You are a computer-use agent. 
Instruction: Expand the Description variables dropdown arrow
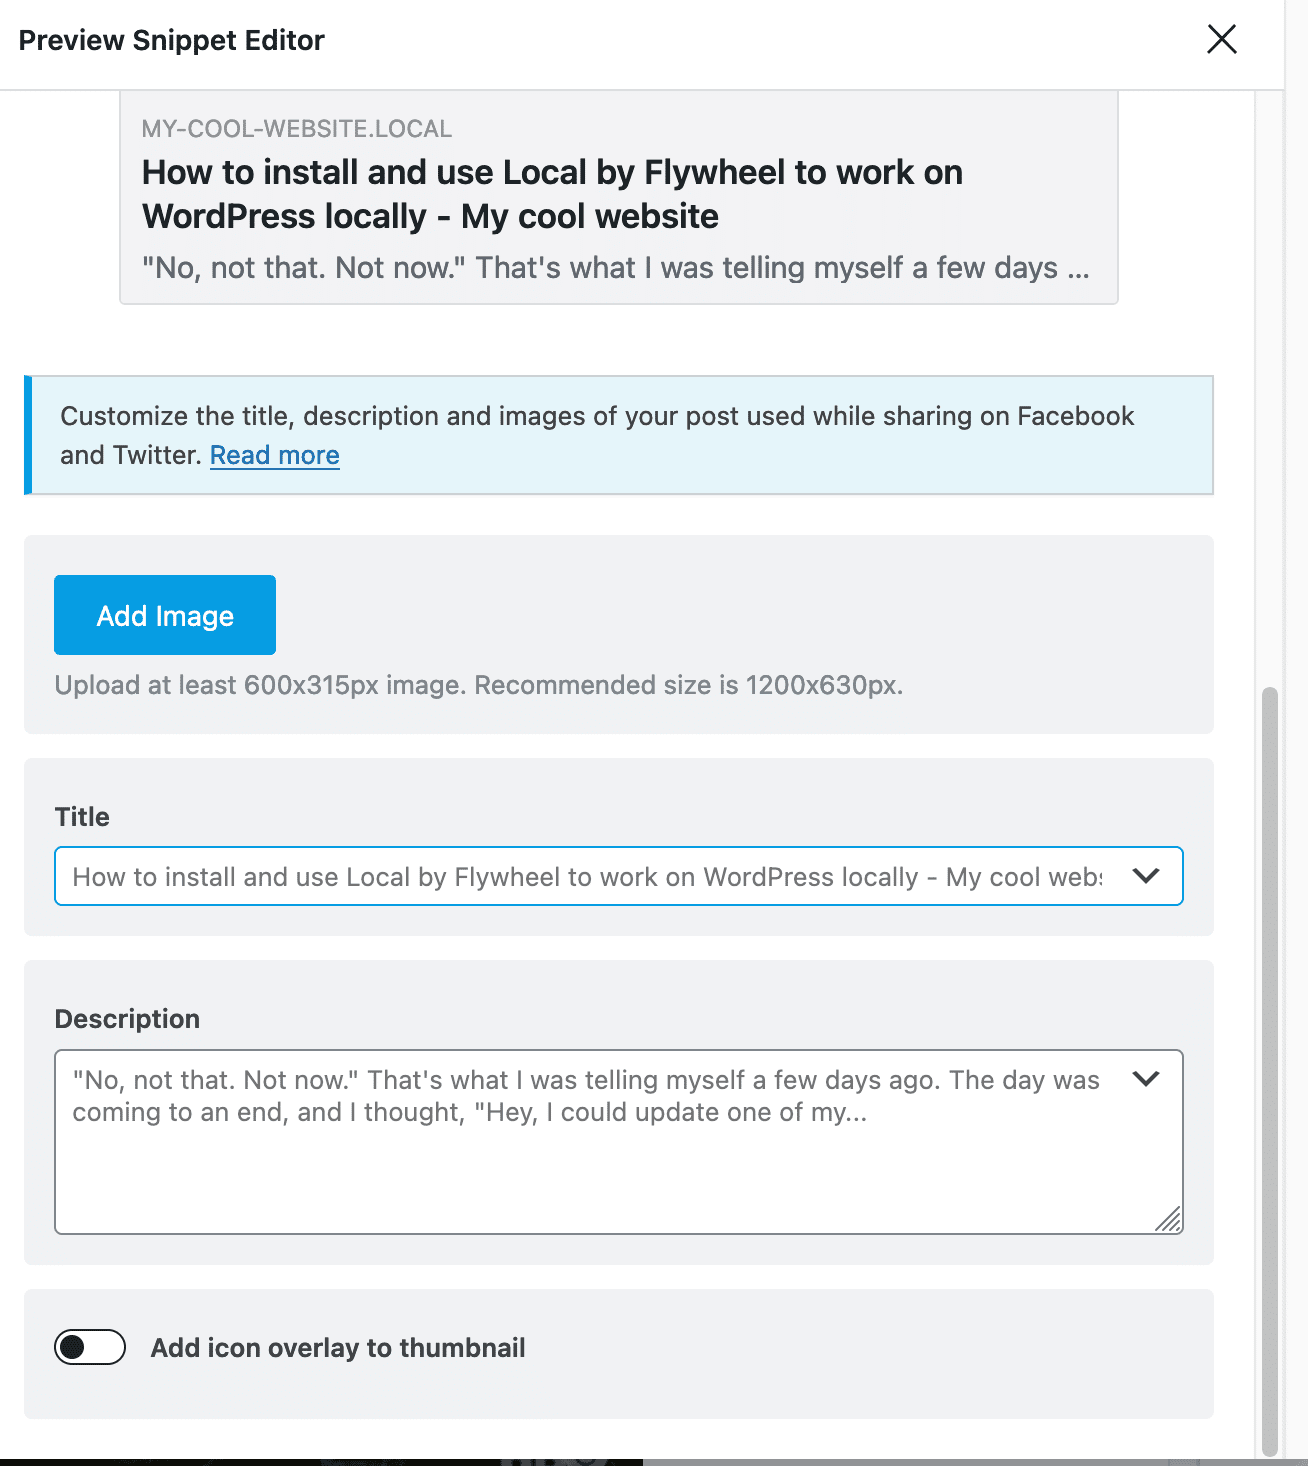[1146, 1079]
